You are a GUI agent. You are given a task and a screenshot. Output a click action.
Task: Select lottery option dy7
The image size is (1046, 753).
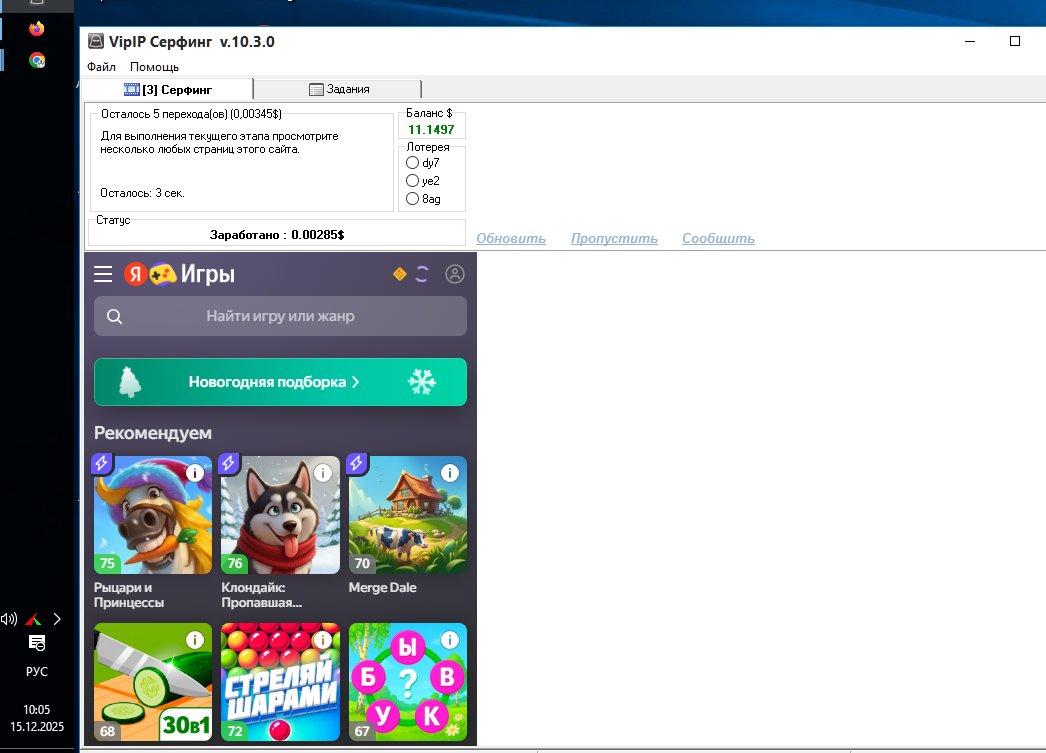coord(412,163)
